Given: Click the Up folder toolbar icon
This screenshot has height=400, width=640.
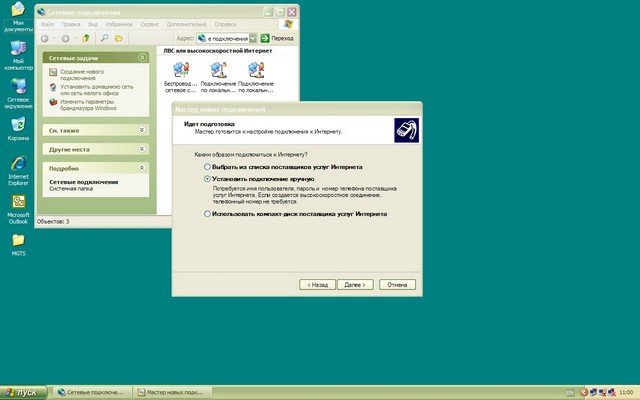Looking at the screenshot, I should tap(87, 38).
